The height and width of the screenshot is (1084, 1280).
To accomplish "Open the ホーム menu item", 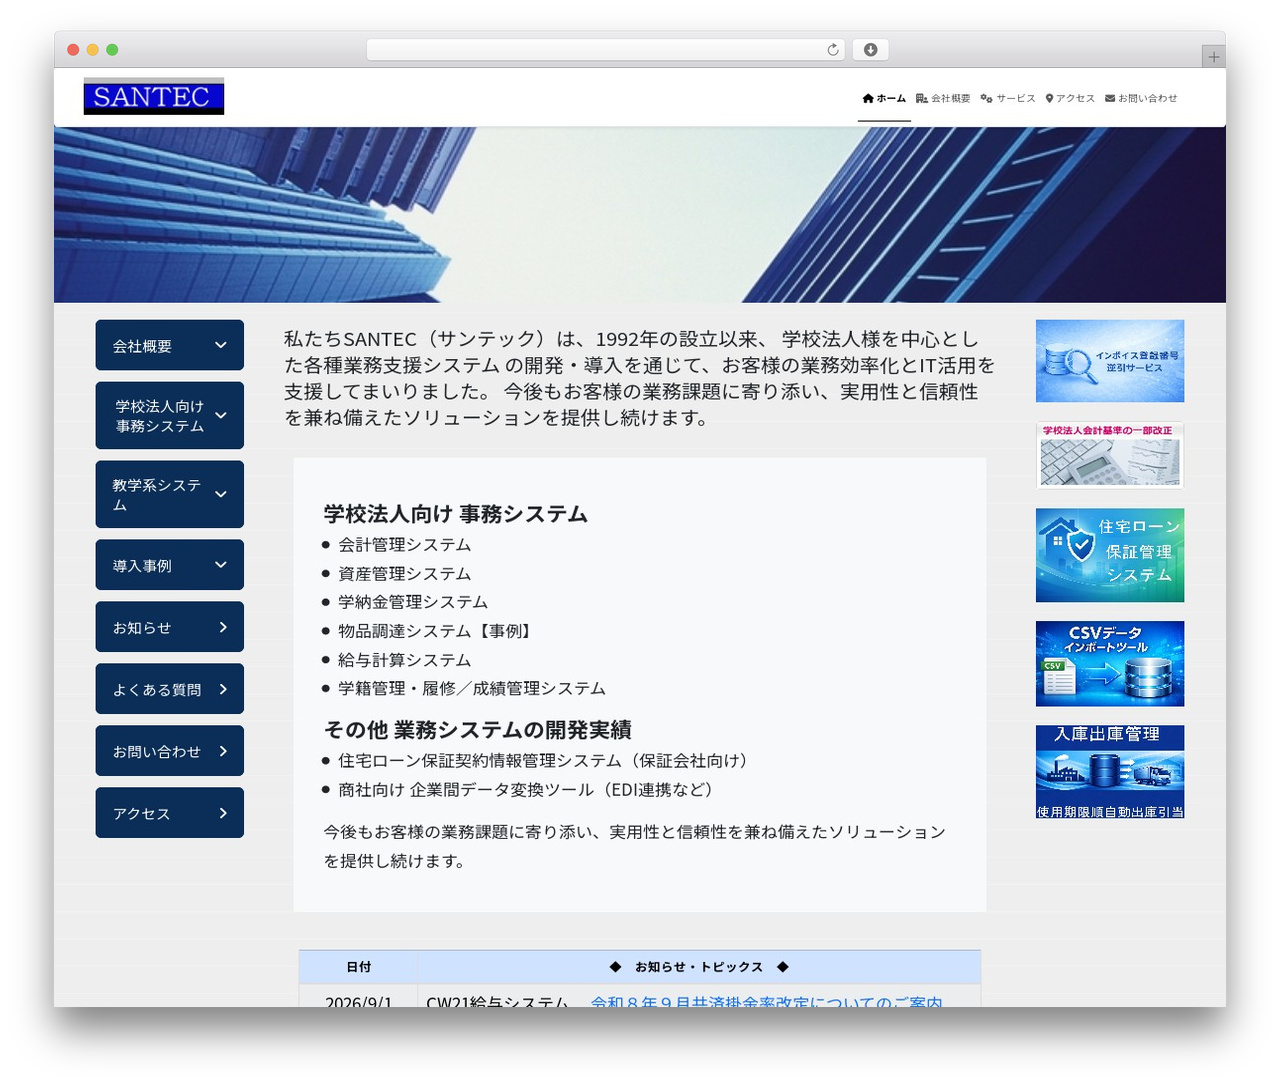I will [x=884, y=98].
